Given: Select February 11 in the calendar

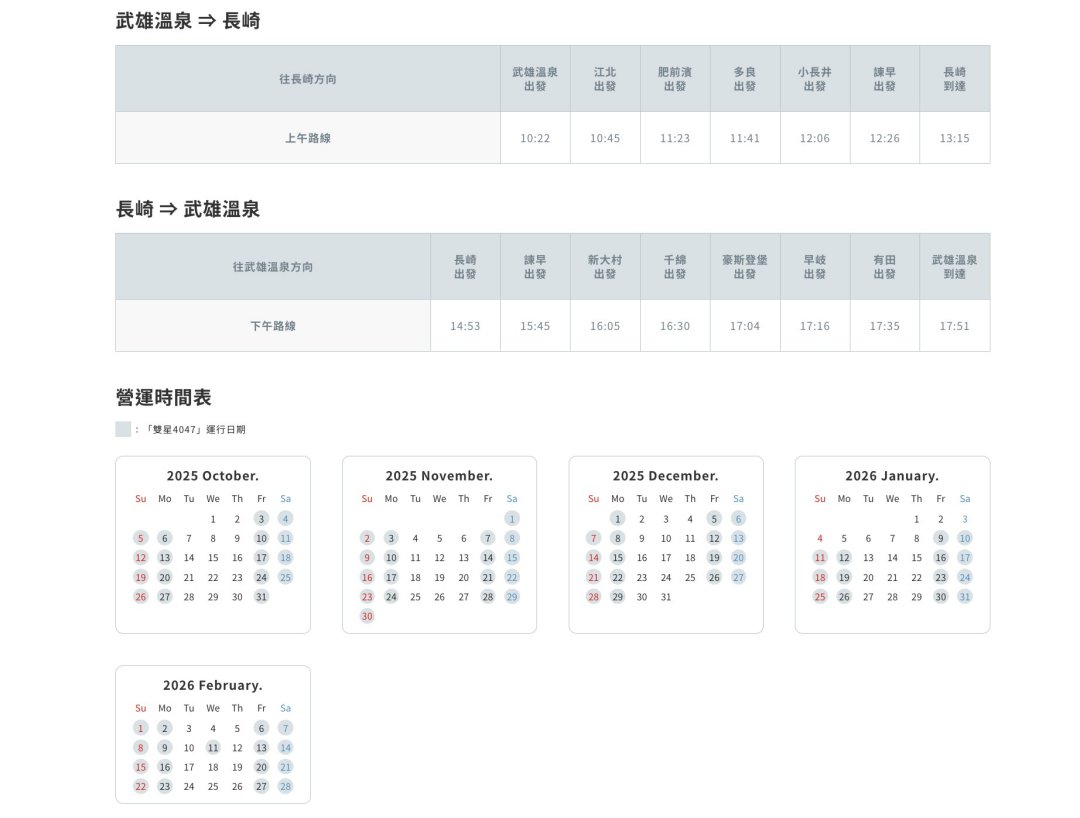Looking at the screenshot, I should click(x=213, y=748).
